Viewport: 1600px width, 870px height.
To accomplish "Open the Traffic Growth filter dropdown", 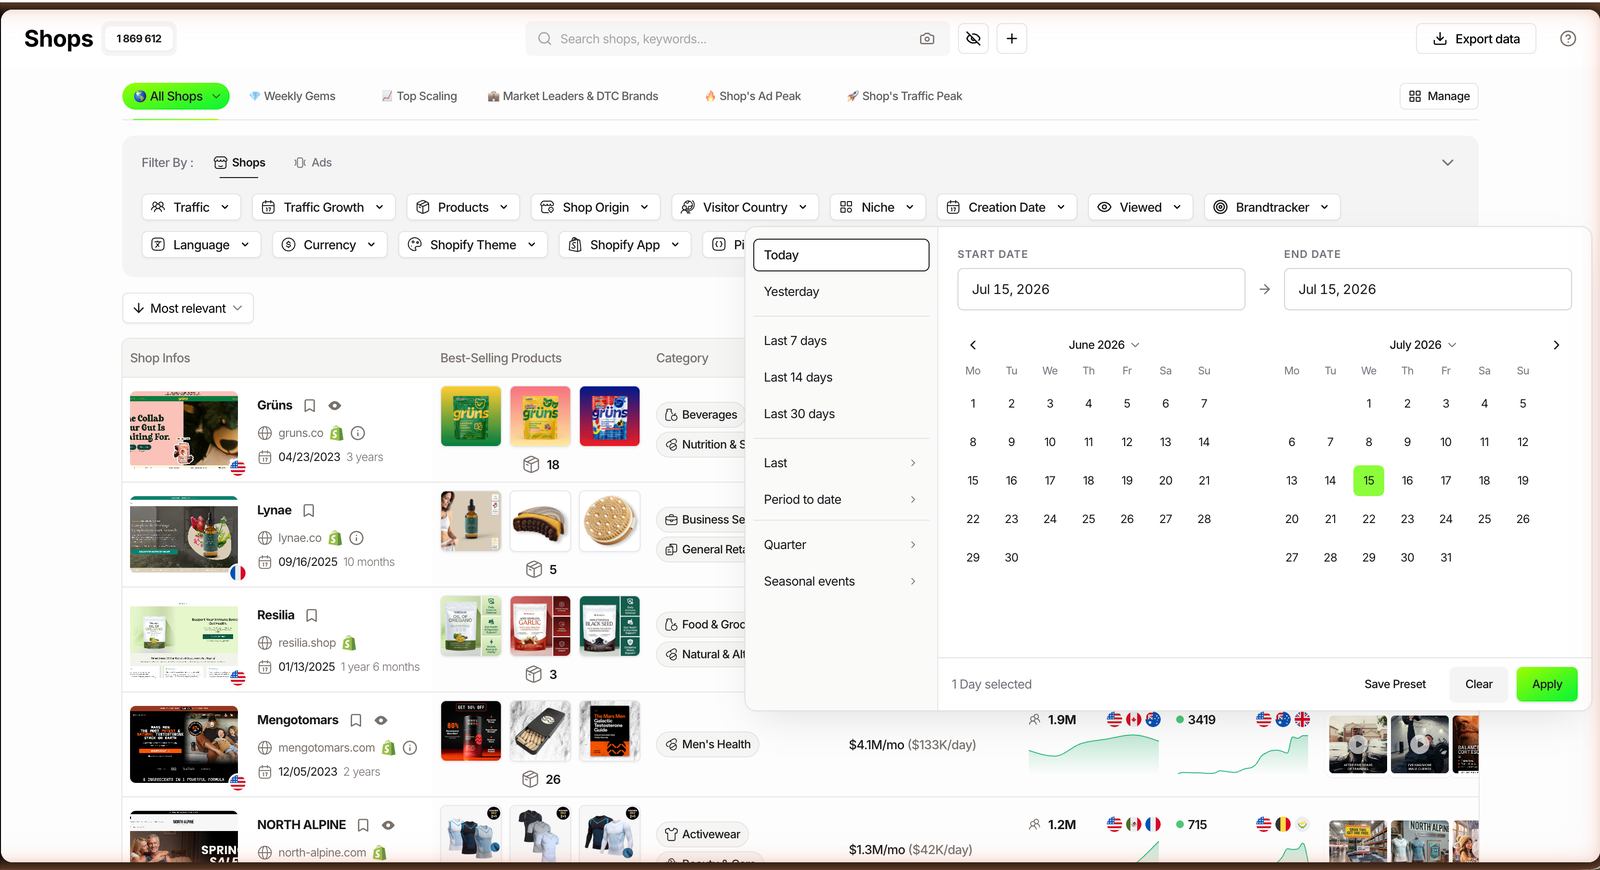I will (x=323, y=207).
